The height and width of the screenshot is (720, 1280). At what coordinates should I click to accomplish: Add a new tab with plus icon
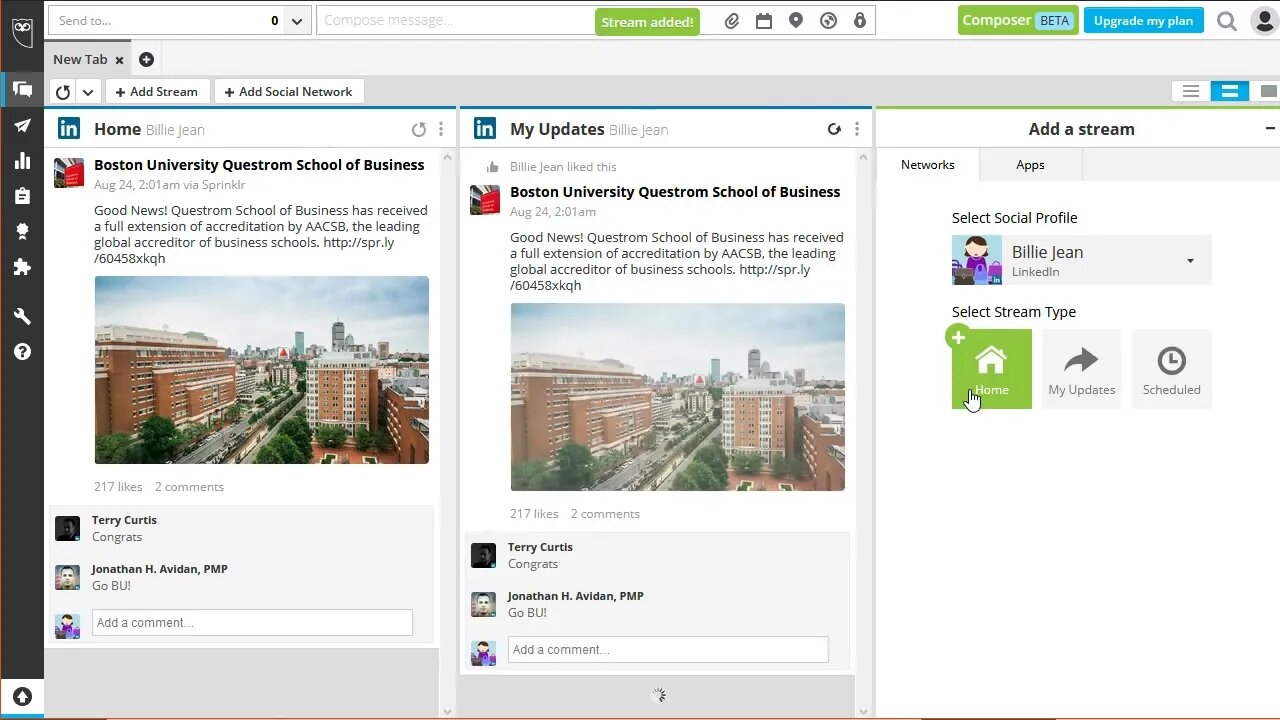pos(146,60)
